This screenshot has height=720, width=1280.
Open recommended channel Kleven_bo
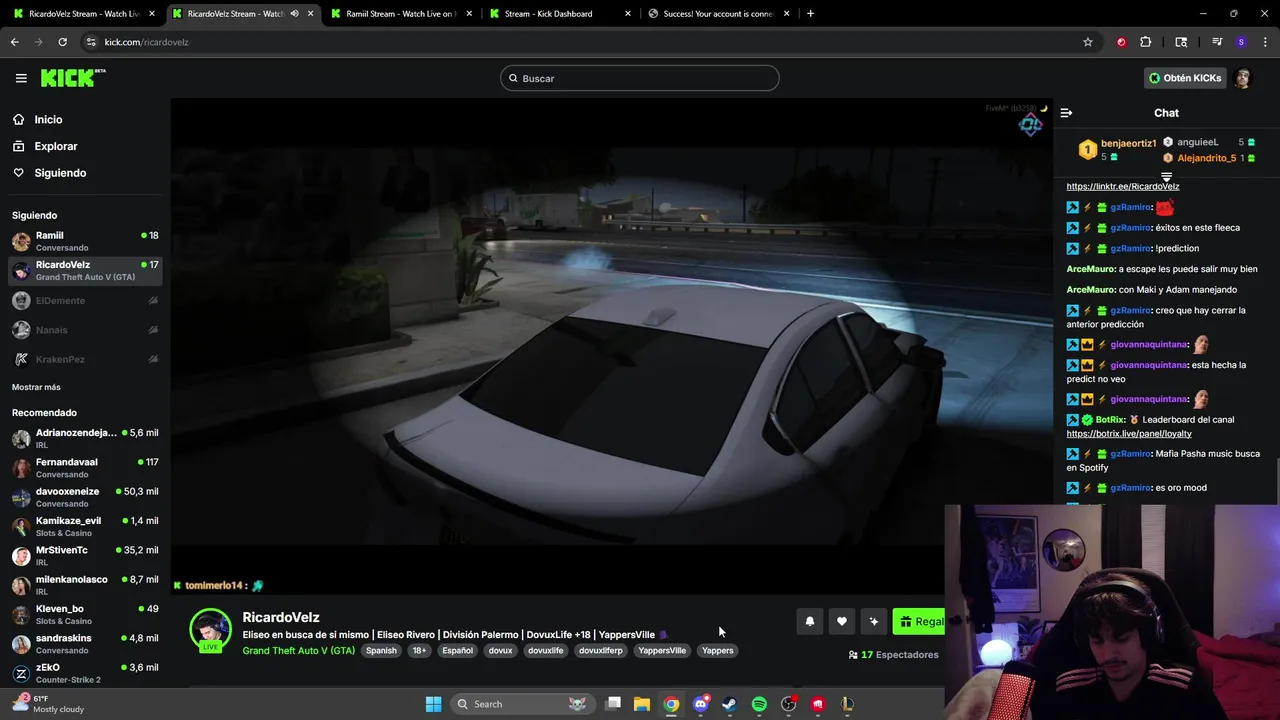click(85, 614)
